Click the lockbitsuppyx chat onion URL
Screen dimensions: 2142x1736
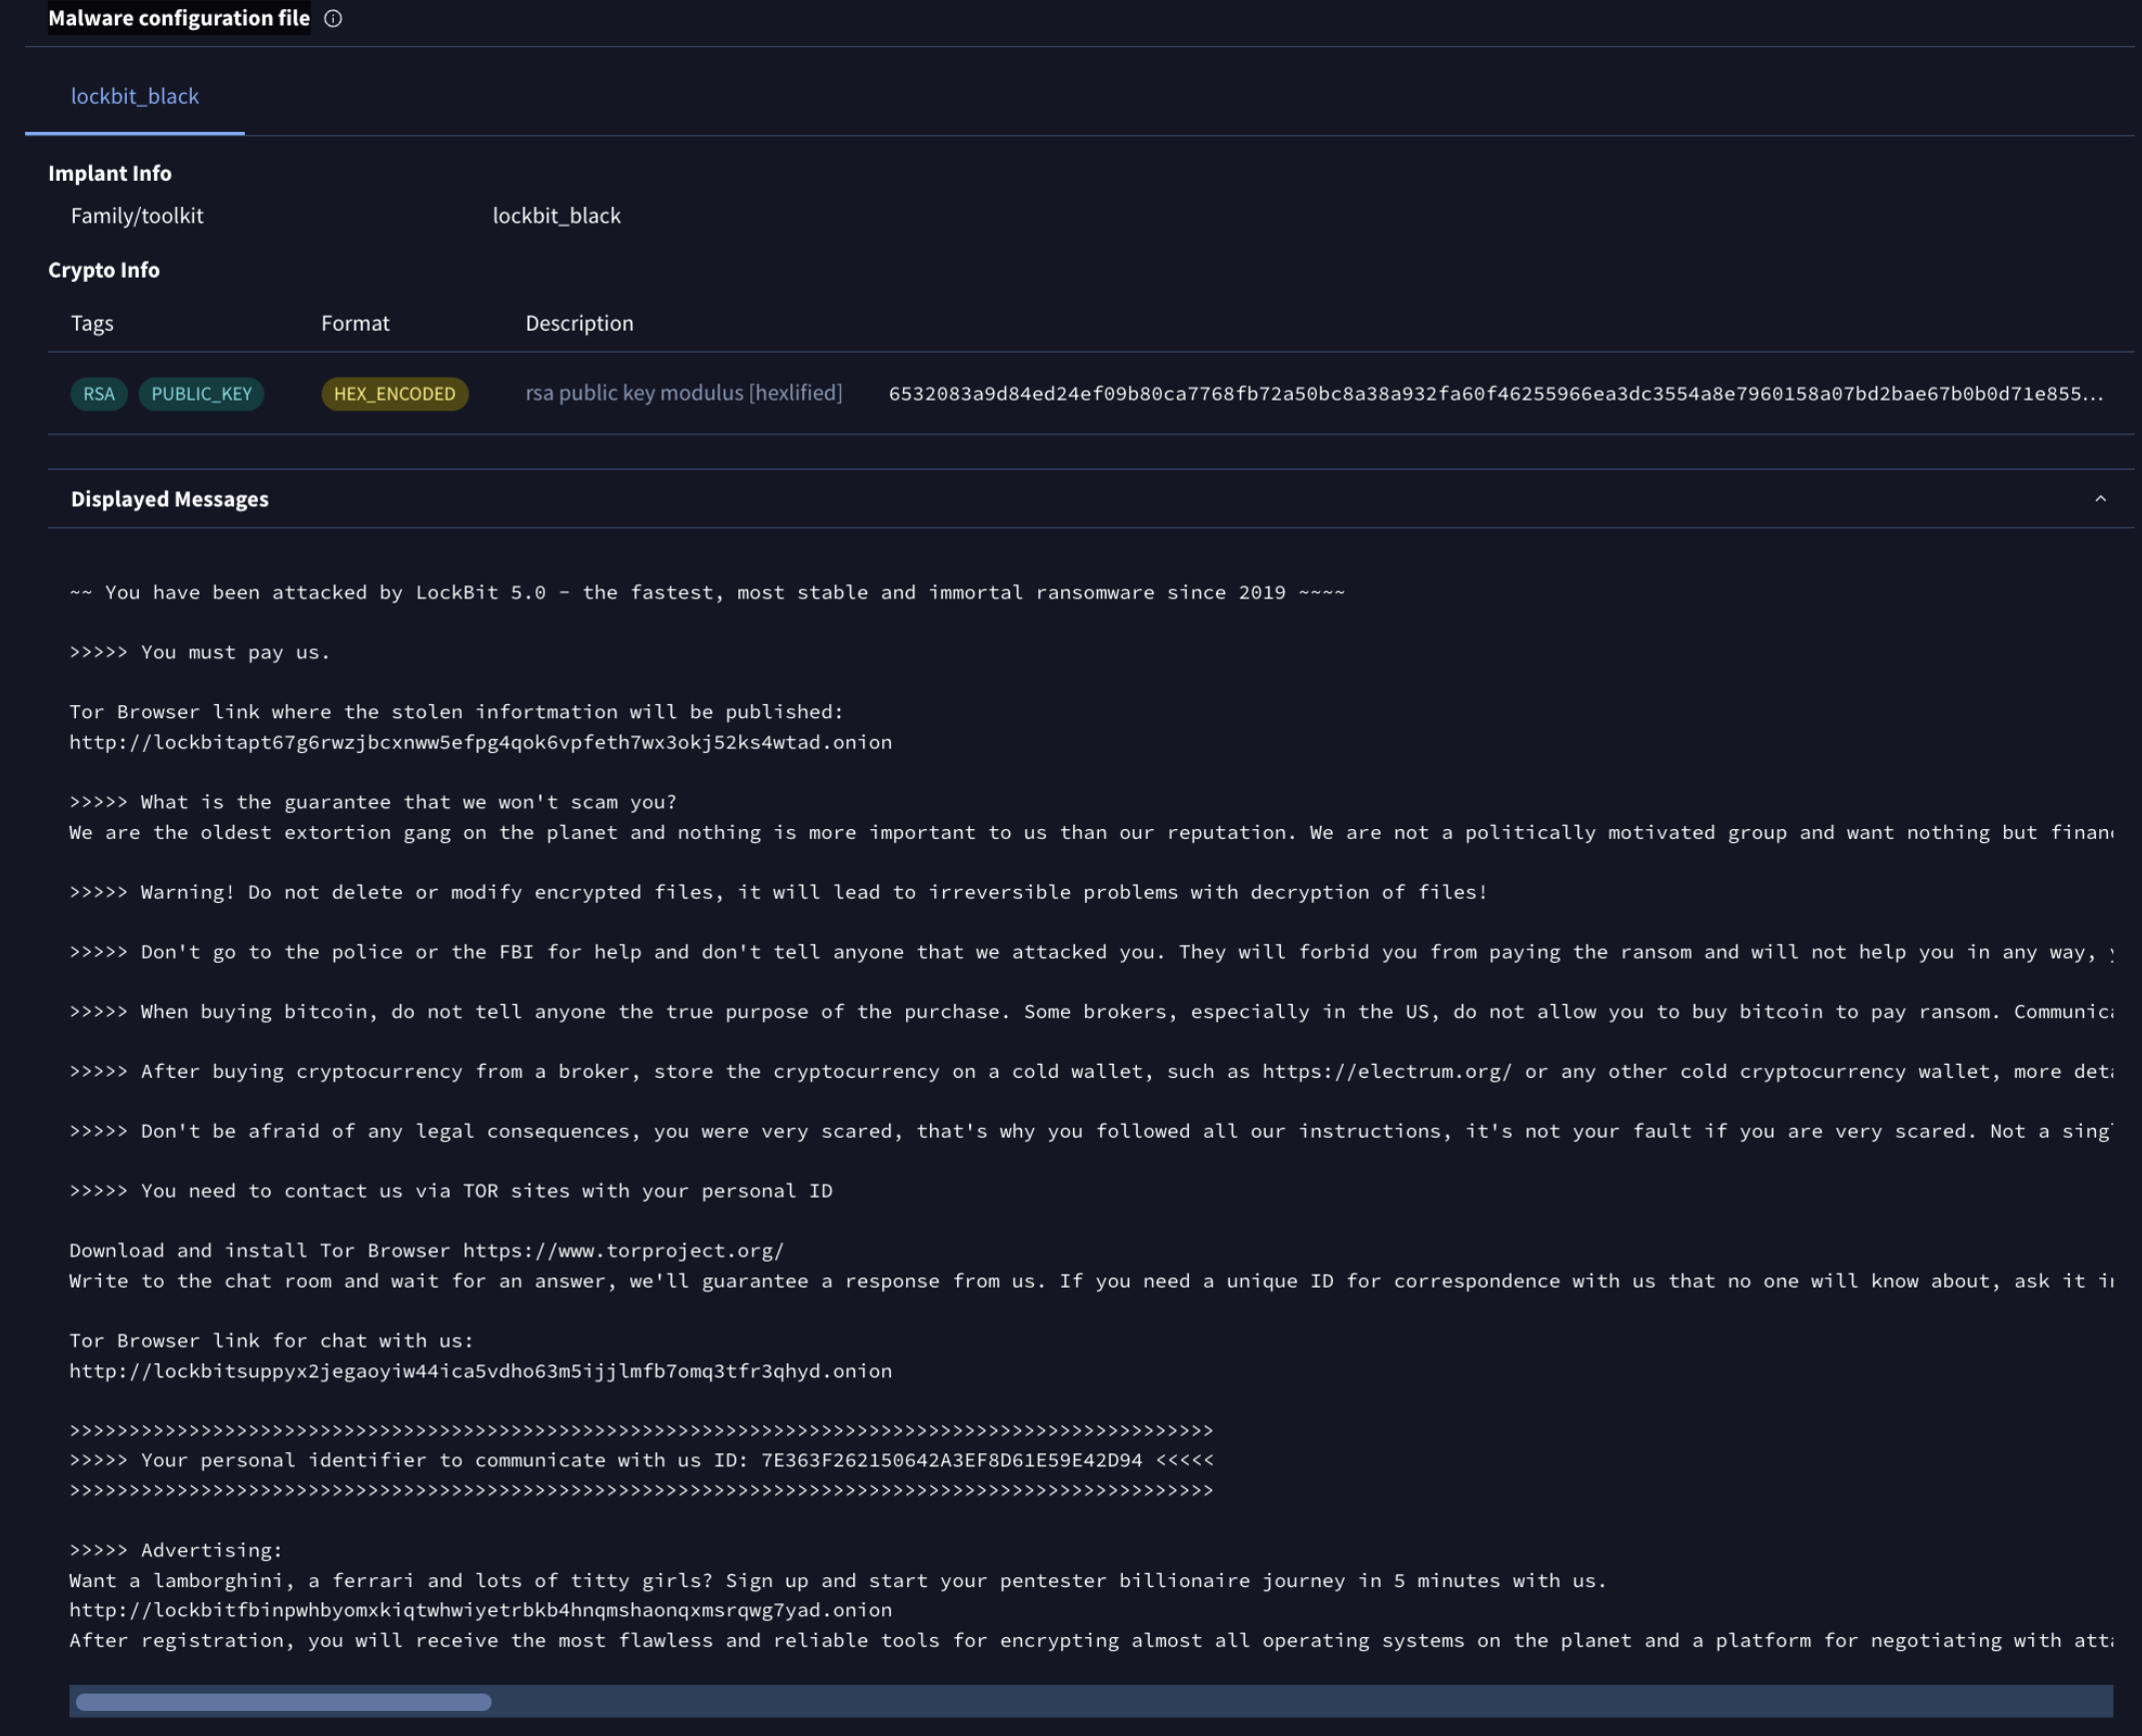coord(480,1370)
